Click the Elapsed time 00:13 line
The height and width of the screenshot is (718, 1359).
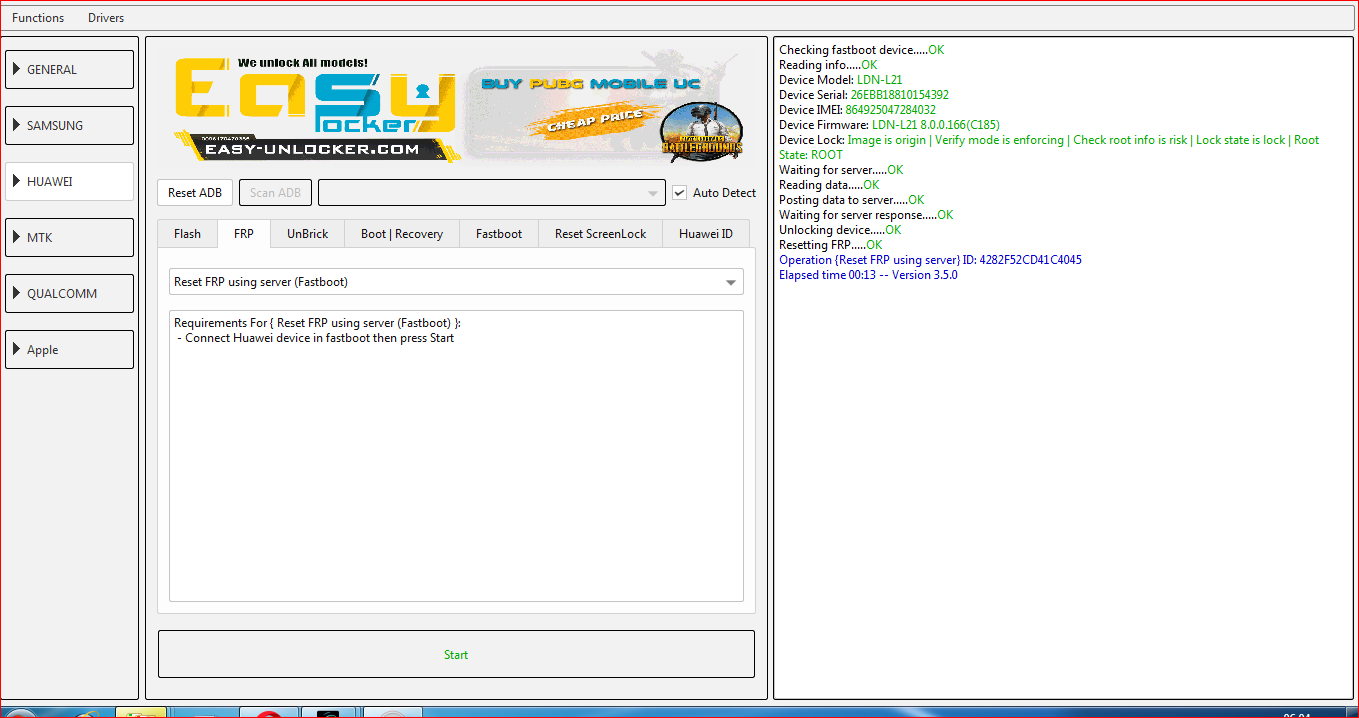[868, 275]
